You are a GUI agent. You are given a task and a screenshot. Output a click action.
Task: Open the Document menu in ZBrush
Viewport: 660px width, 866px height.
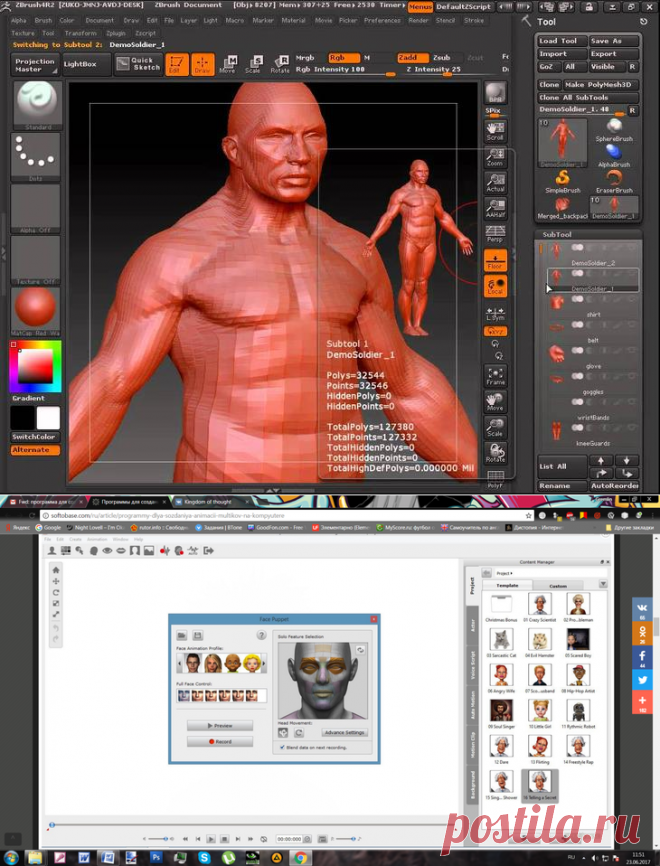click(x=99, y=20)
